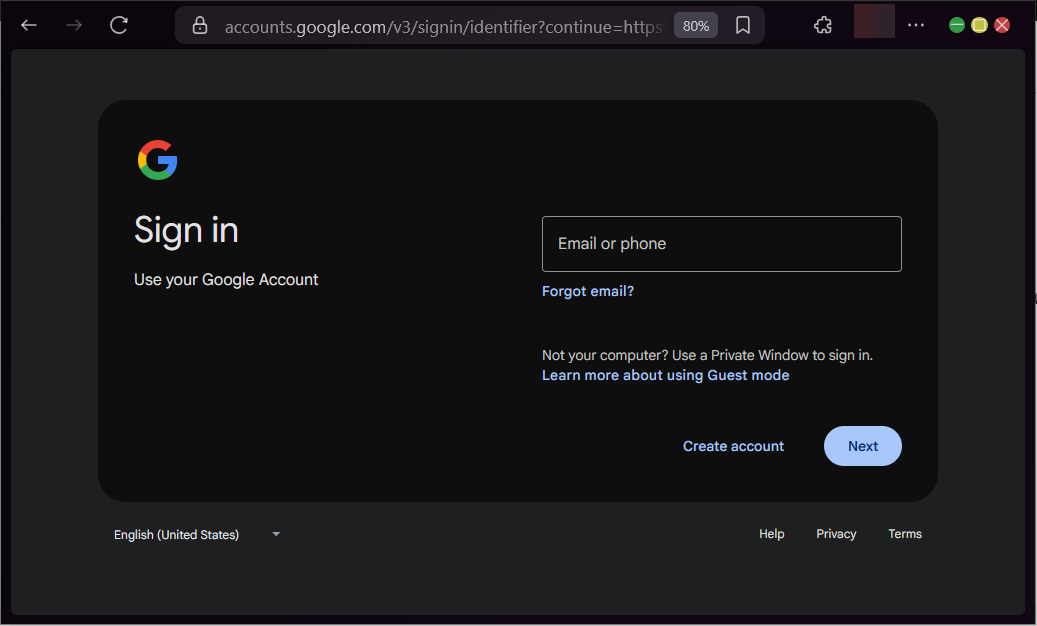Viewport: 1037px width, 626px height.
Task: Open the browser extensions puzzle icon
Action: [x=822, y=25]
